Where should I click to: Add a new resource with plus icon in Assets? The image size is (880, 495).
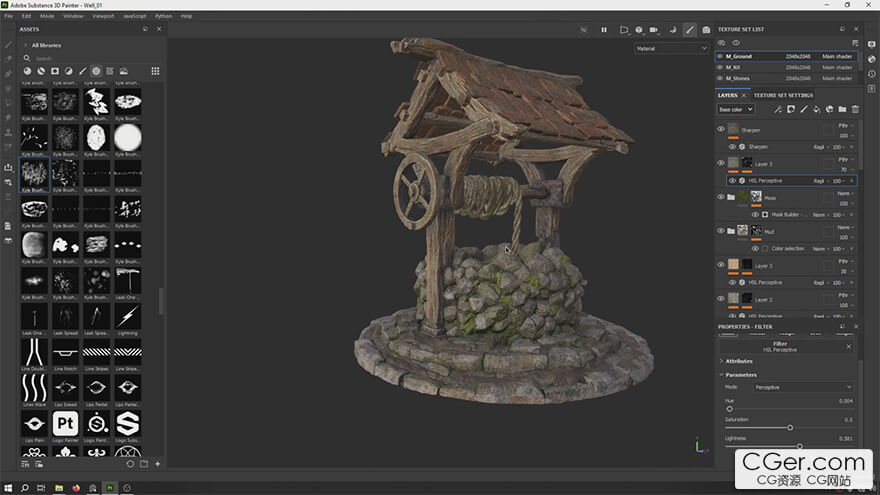click(x=158, y=464)
